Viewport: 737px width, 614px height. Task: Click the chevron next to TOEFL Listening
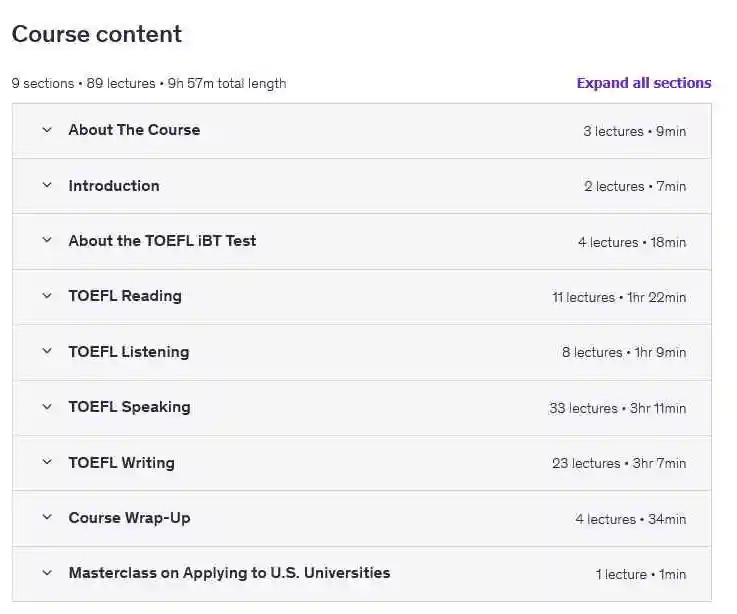point(46,352)
